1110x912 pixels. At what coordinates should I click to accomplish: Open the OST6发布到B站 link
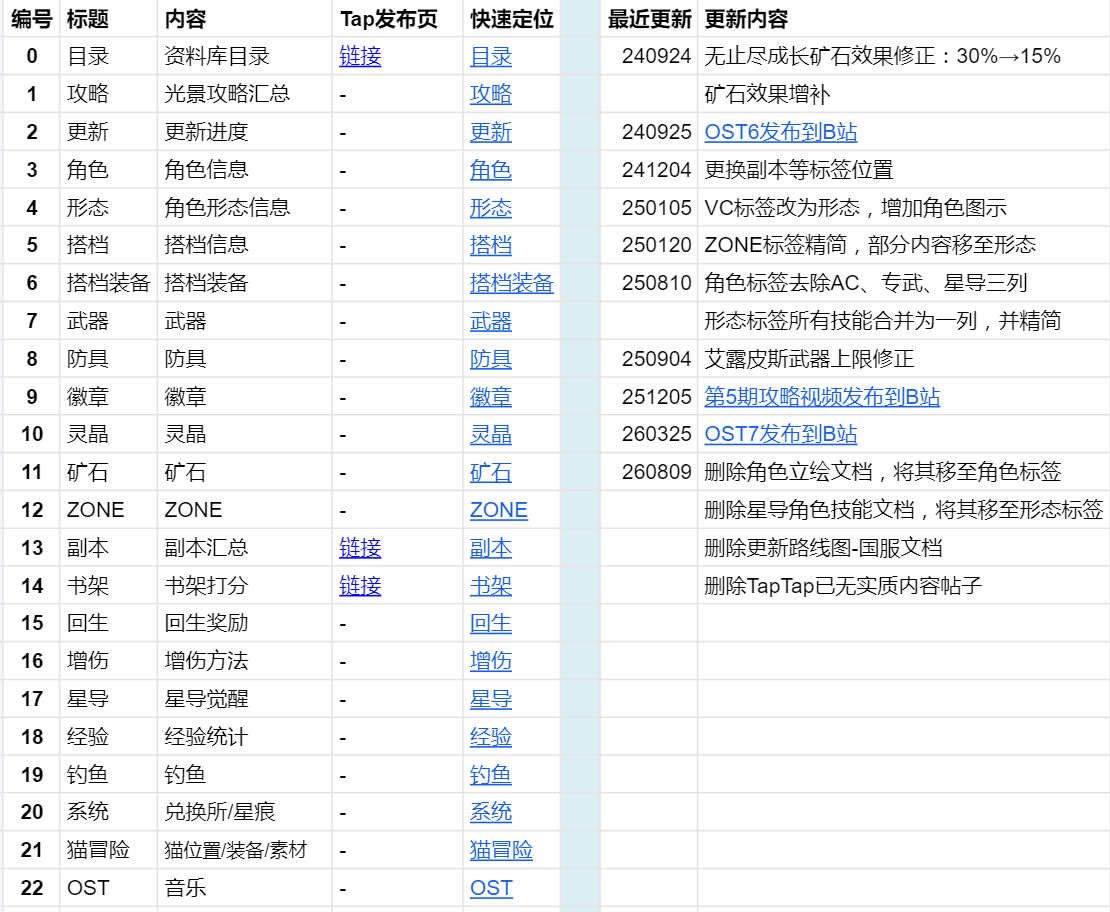tap(781, 132)
